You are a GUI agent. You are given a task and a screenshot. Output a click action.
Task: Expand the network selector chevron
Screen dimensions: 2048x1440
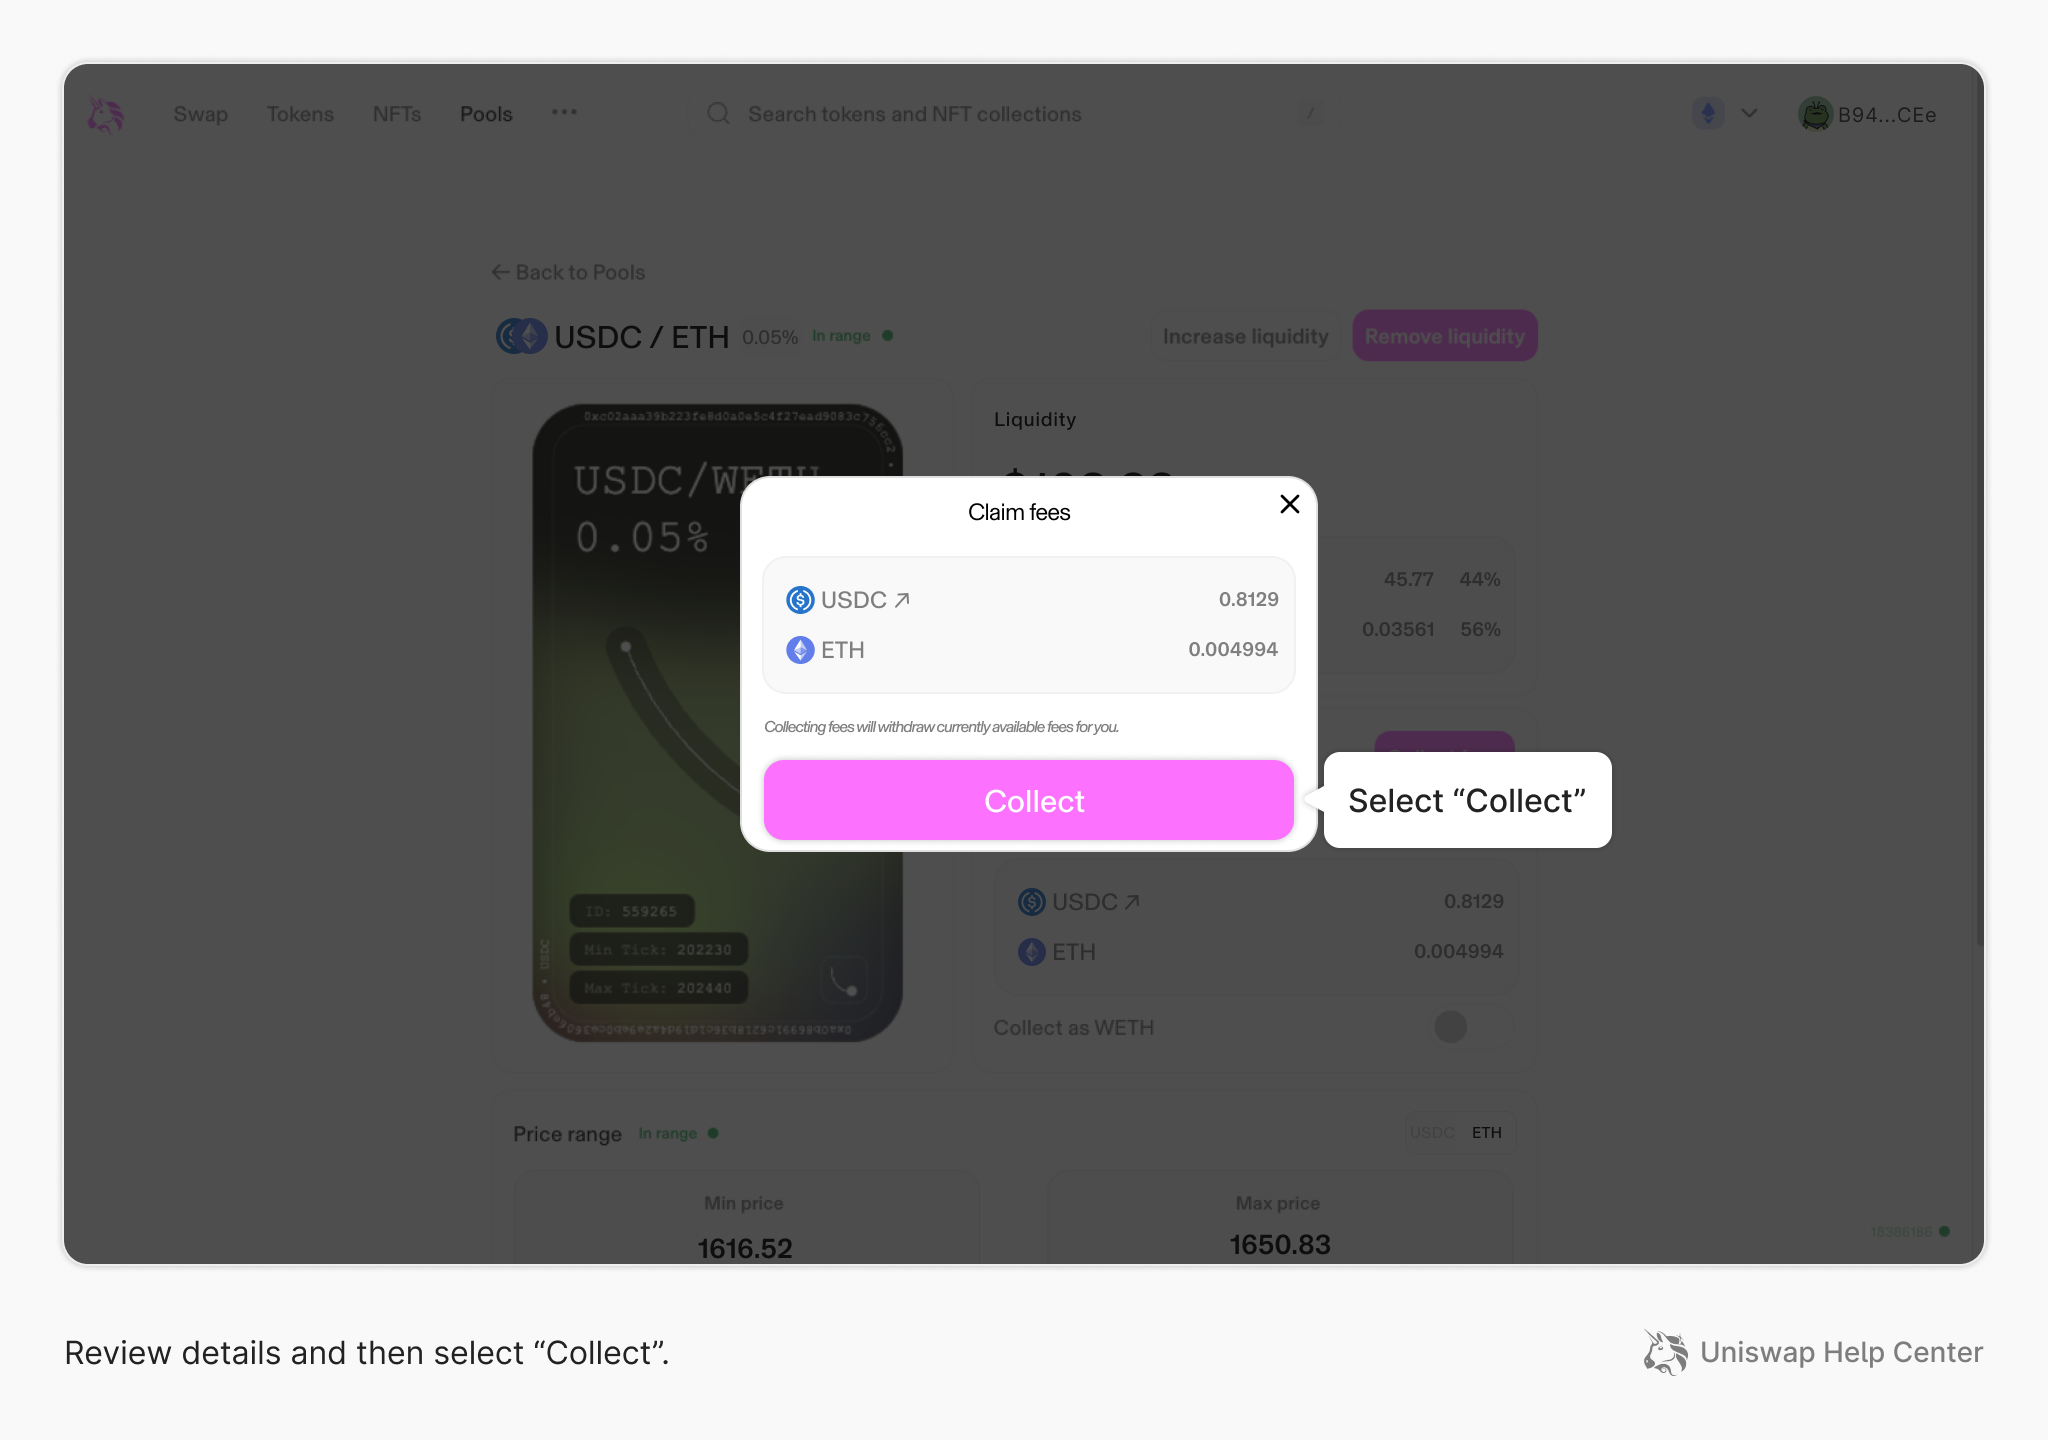point(1749,113)
